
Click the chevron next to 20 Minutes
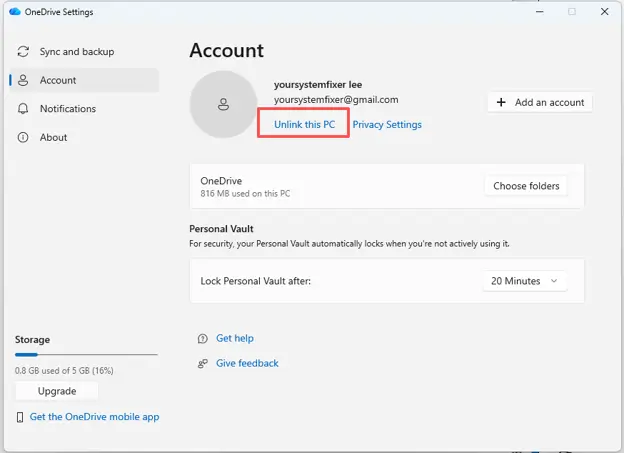[554, 281]
